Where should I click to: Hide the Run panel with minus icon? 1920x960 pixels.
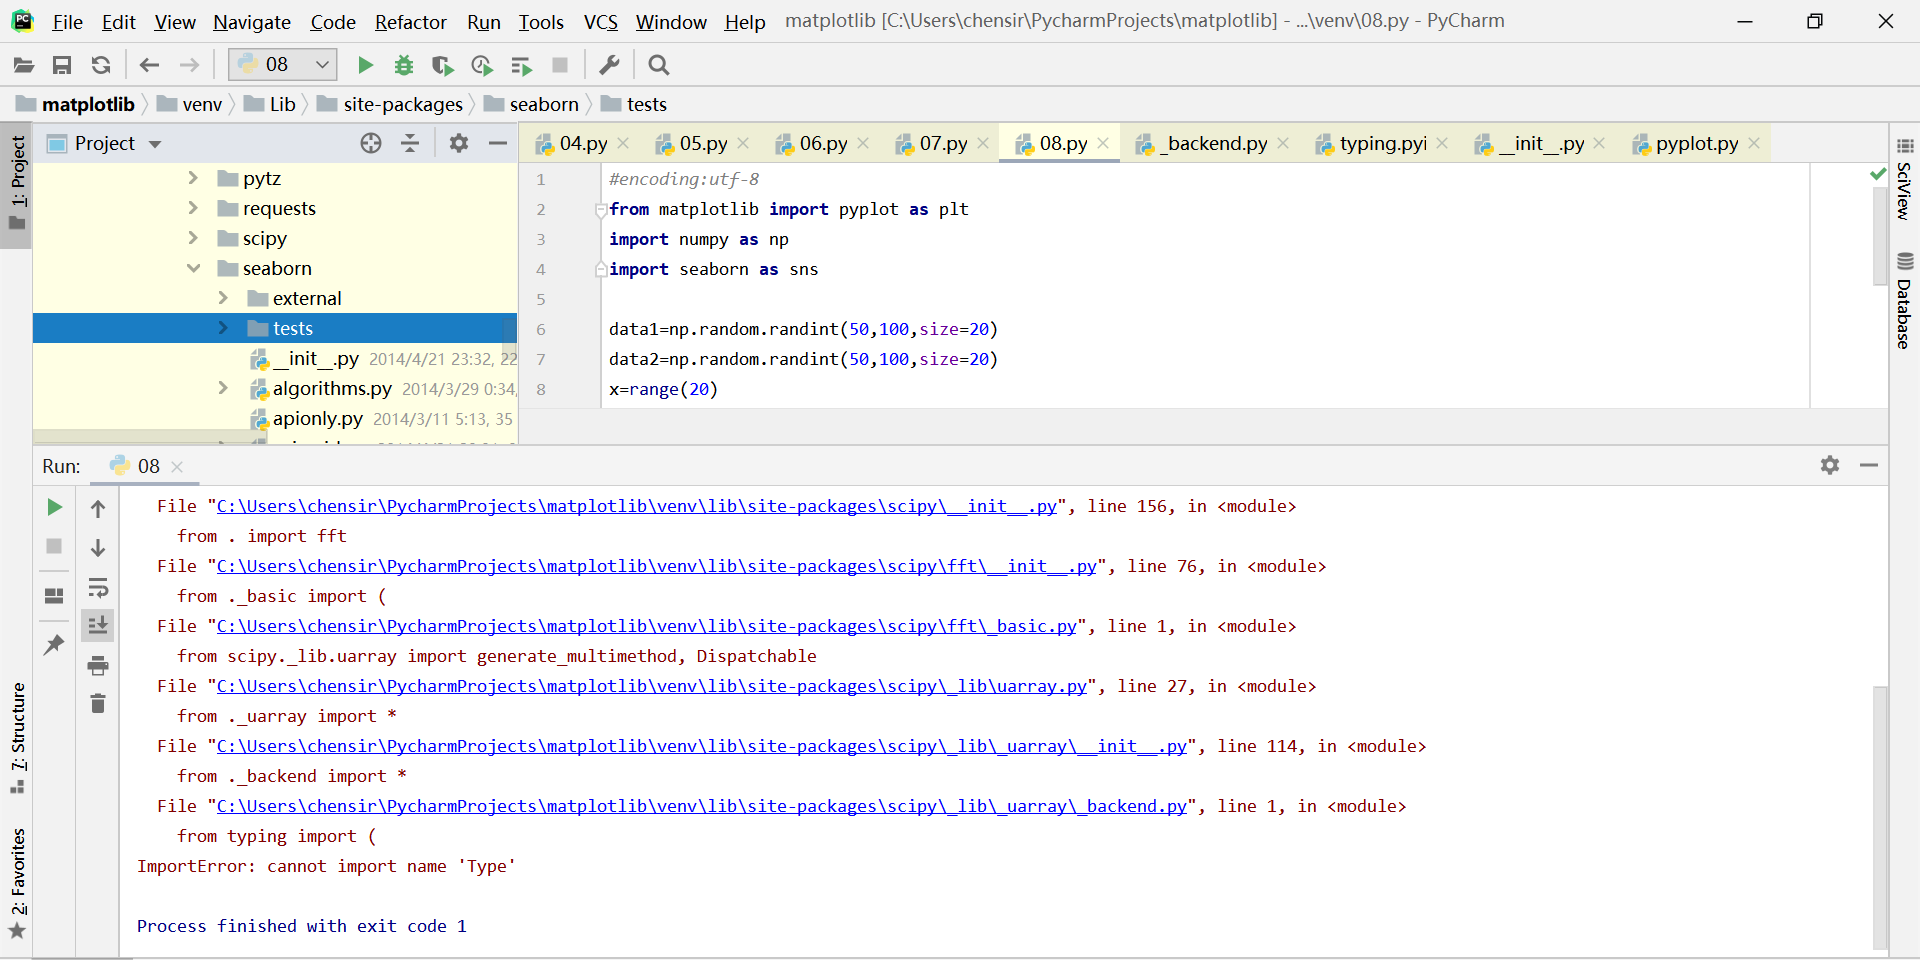coord(1869,465)
